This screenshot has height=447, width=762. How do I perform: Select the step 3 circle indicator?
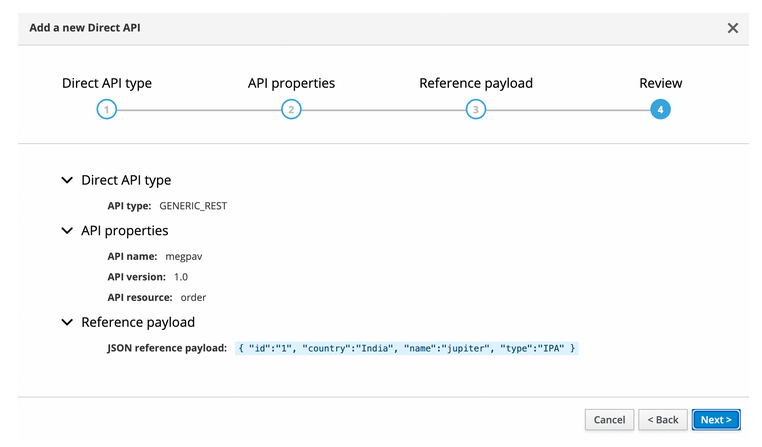pyautogui.click(x=476, y=109)
